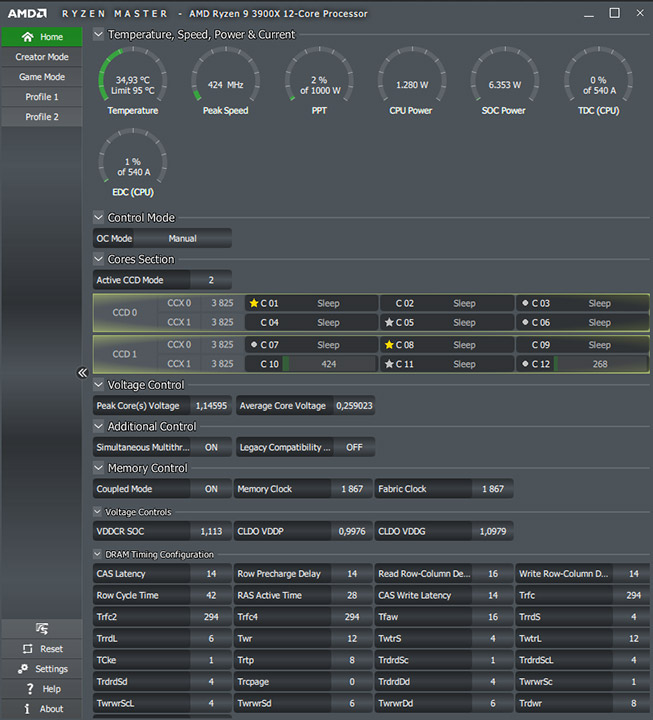Click the Row Cycle Time value 42
653x720 pixels.
tap(211, 595)
